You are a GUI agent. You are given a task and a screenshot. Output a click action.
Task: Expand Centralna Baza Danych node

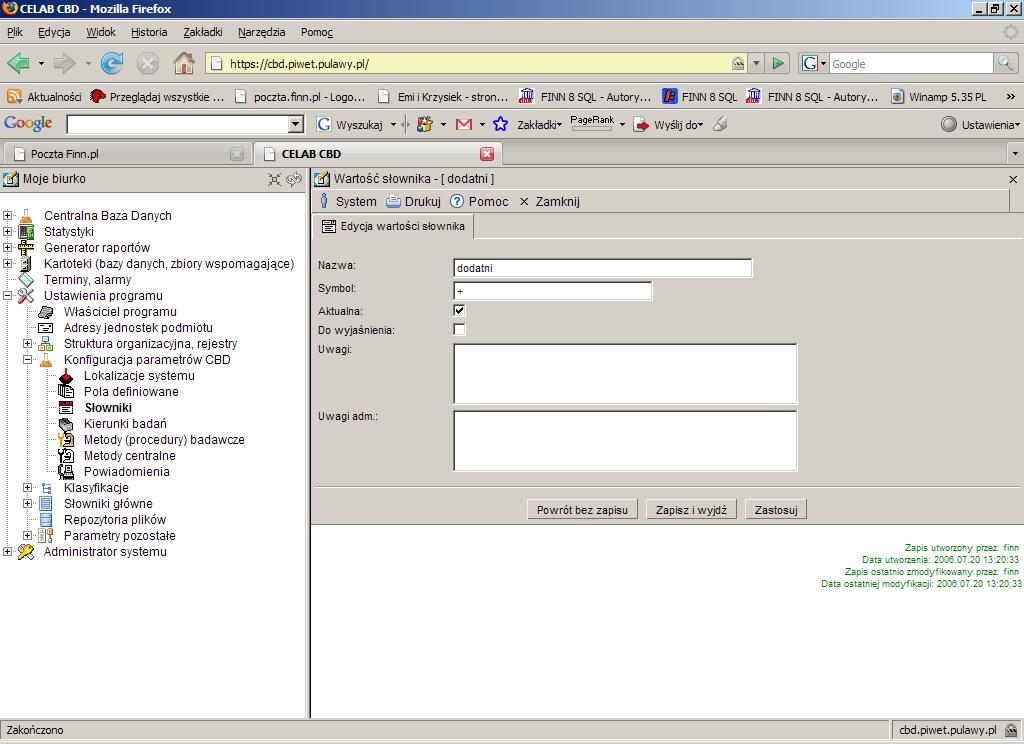click(x=8, y=215)
